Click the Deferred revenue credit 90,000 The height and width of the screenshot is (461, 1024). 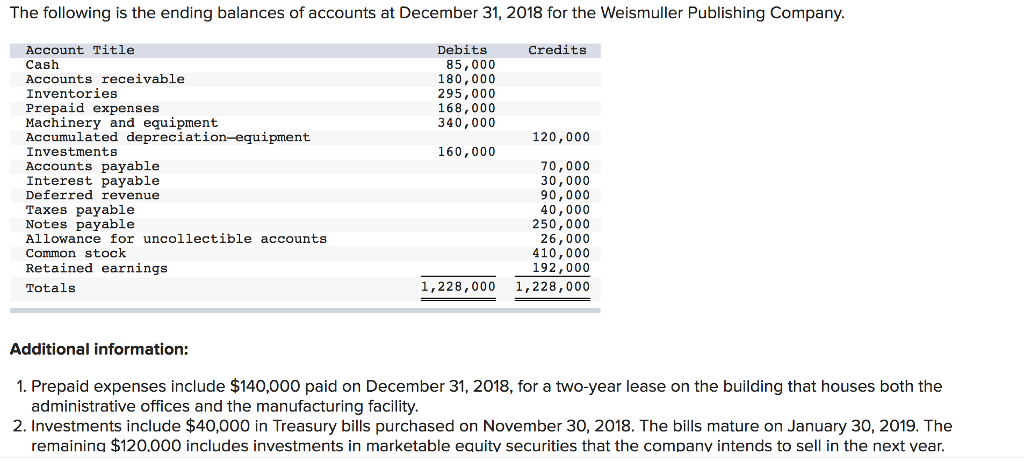click(564, 195)
